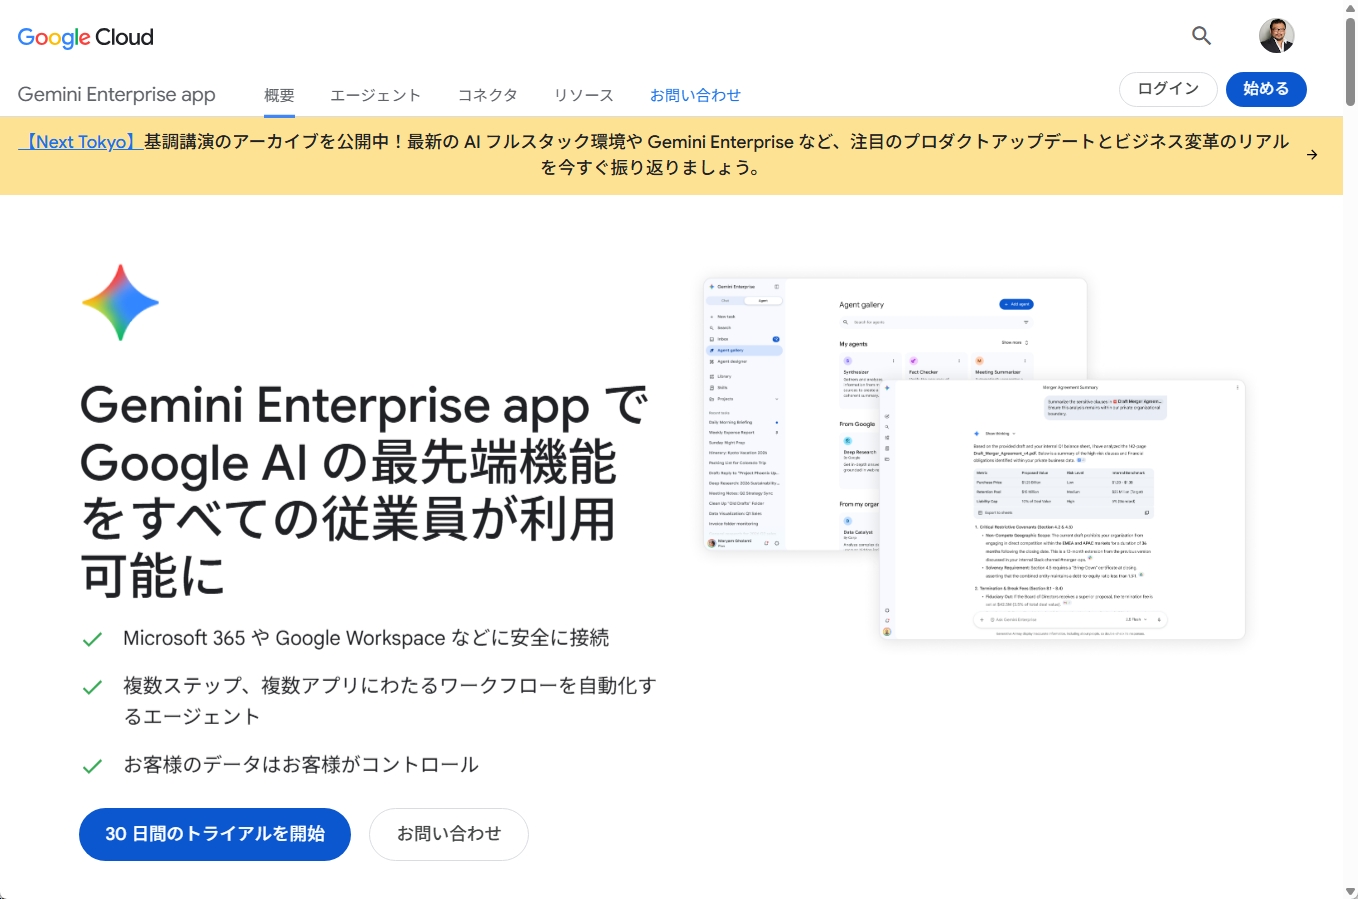Viewport: 1358px width, 899px height.
Task: Open the コネクタ tab
Action: coord(488,95)
